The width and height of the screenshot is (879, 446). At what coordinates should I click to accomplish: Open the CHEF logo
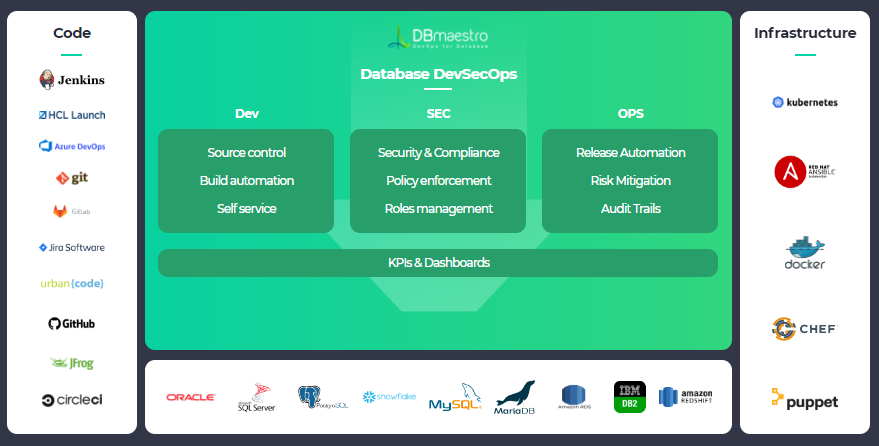coord(804,329)
